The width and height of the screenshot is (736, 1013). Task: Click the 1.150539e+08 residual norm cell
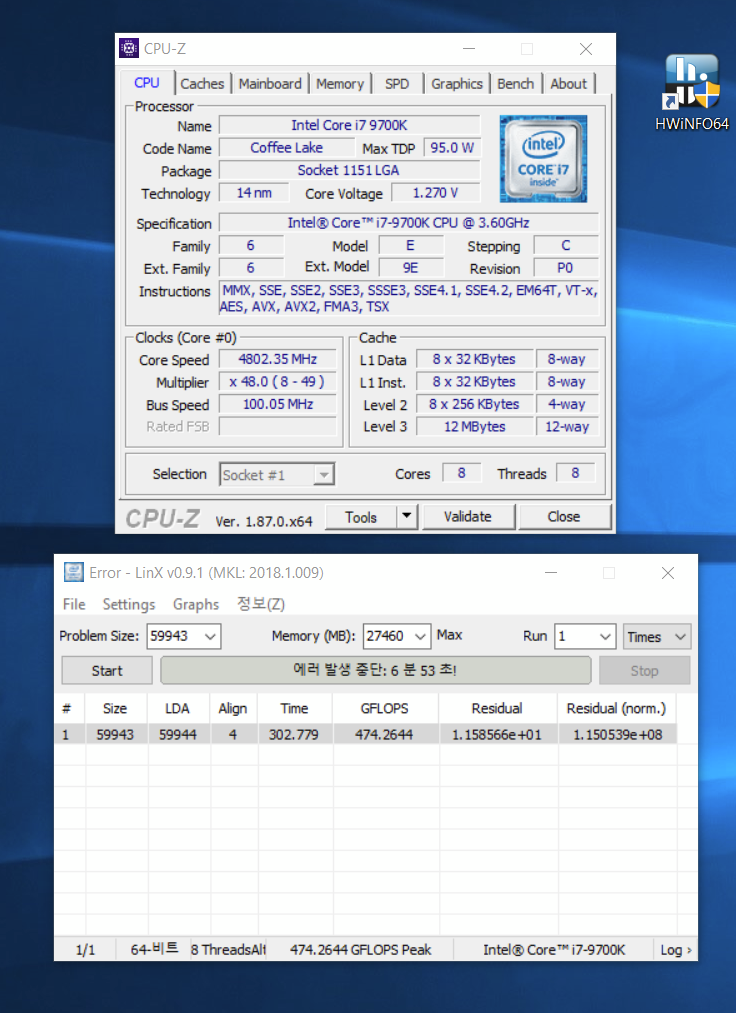point(617,735)
